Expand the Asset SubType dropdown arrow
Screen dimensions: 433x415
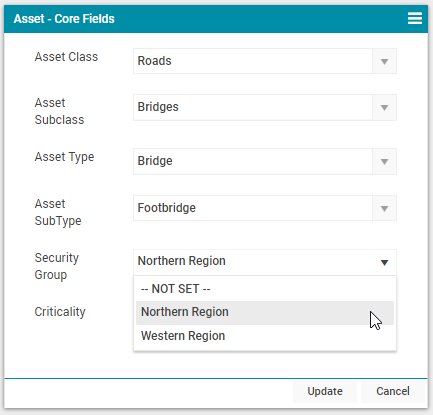pyautogui.click(x=384, y=208)
